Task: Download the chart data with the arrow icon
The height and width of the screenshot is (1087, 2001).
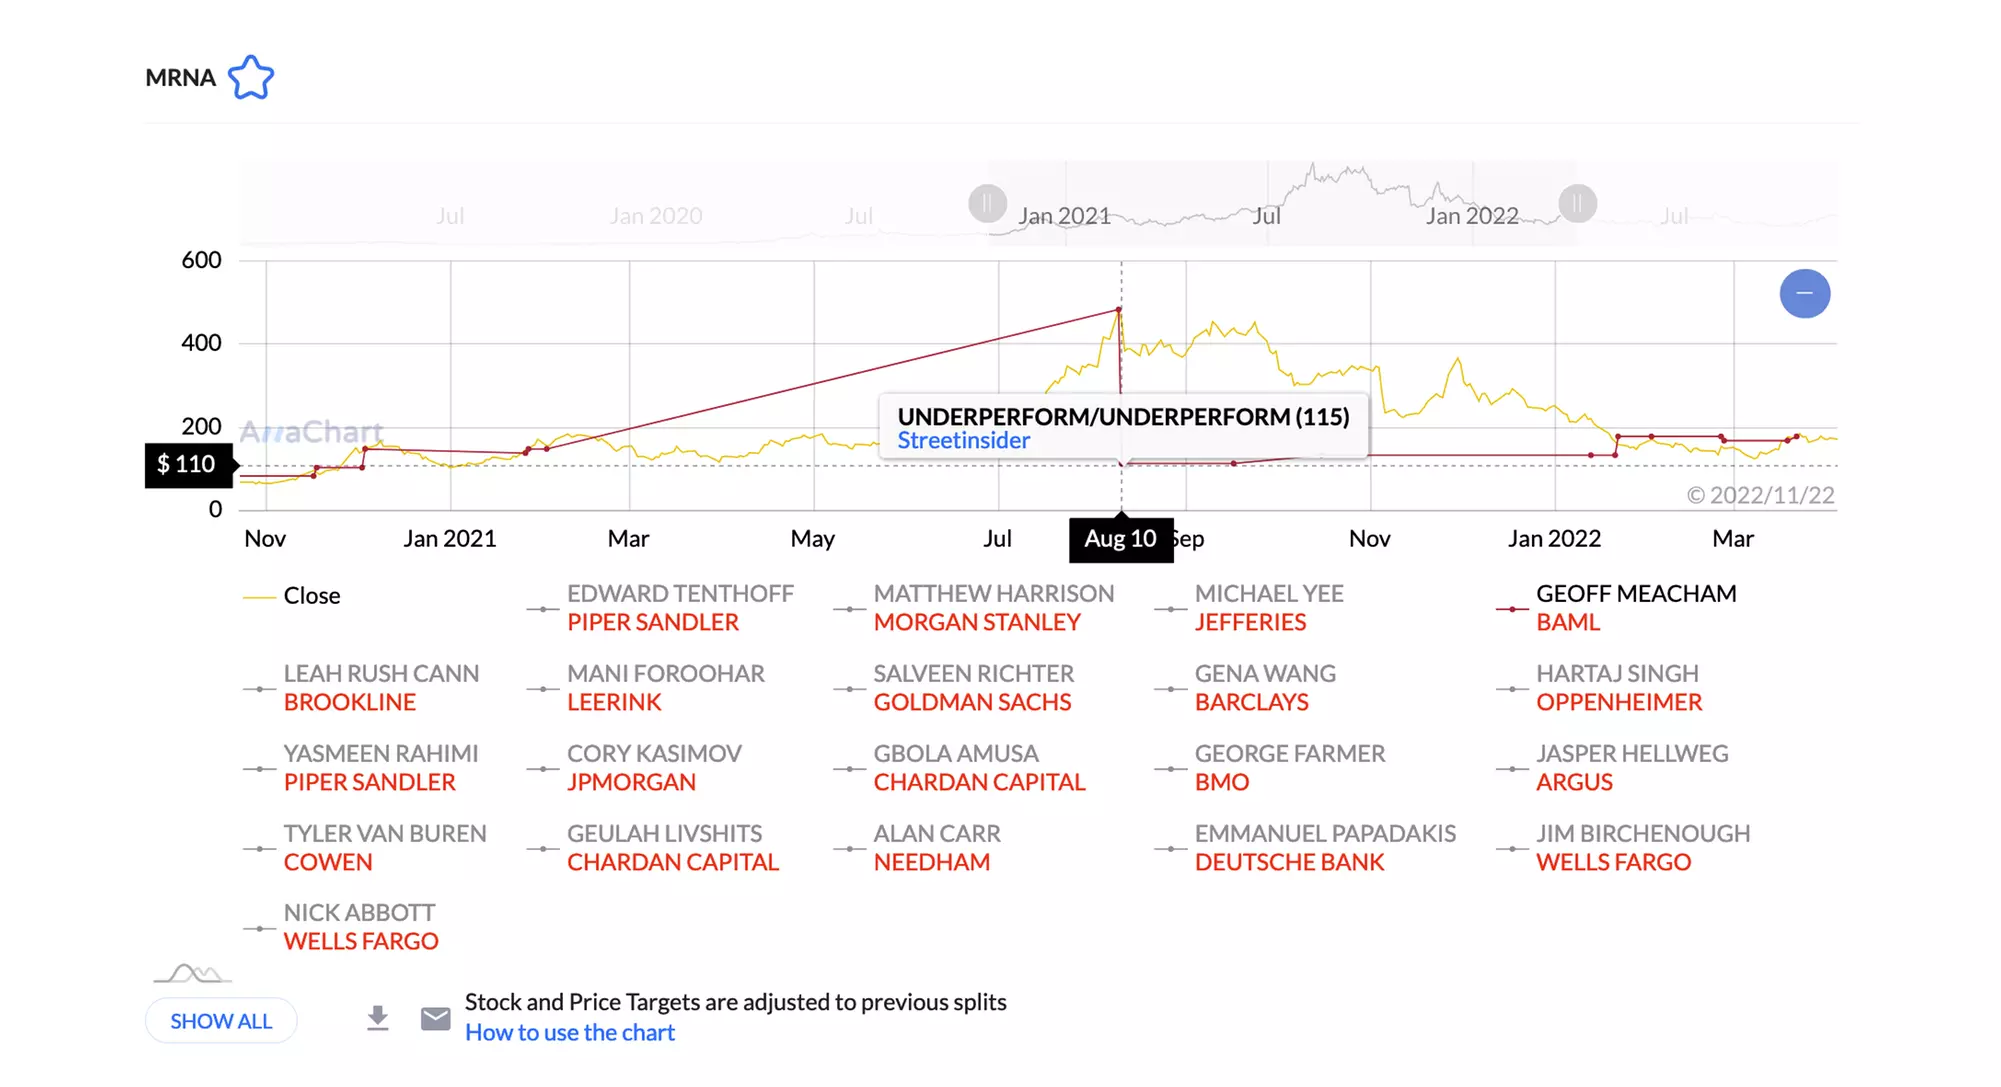Action: coord(377,1018)
